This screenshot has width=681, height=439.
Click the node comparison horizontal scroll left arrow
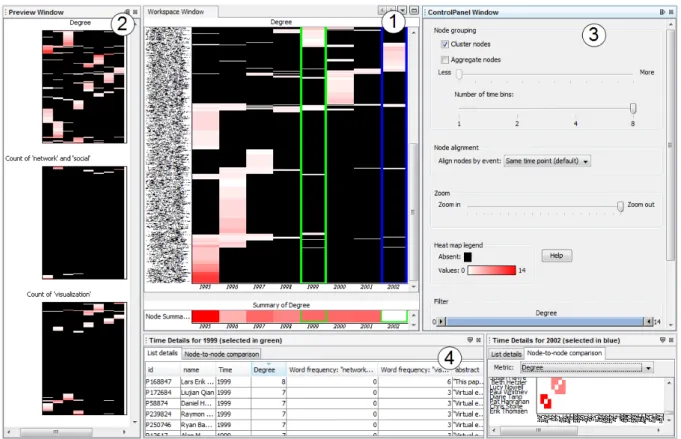493,430
